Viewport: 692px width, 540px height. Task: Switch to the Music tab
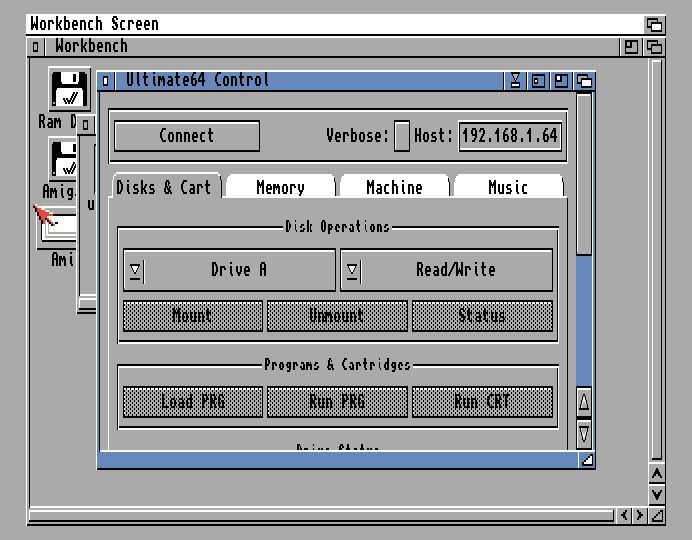508,187
